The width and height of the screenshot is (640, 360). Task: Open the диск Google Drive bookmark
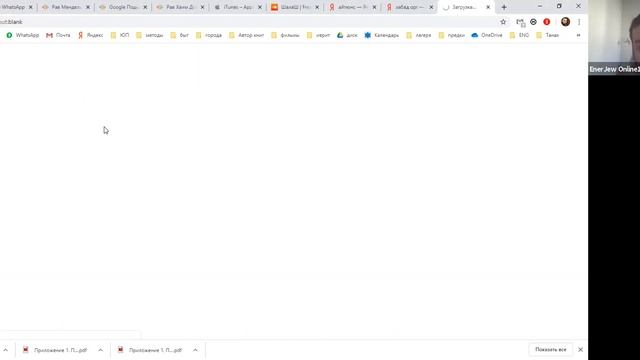pos(347,36)
